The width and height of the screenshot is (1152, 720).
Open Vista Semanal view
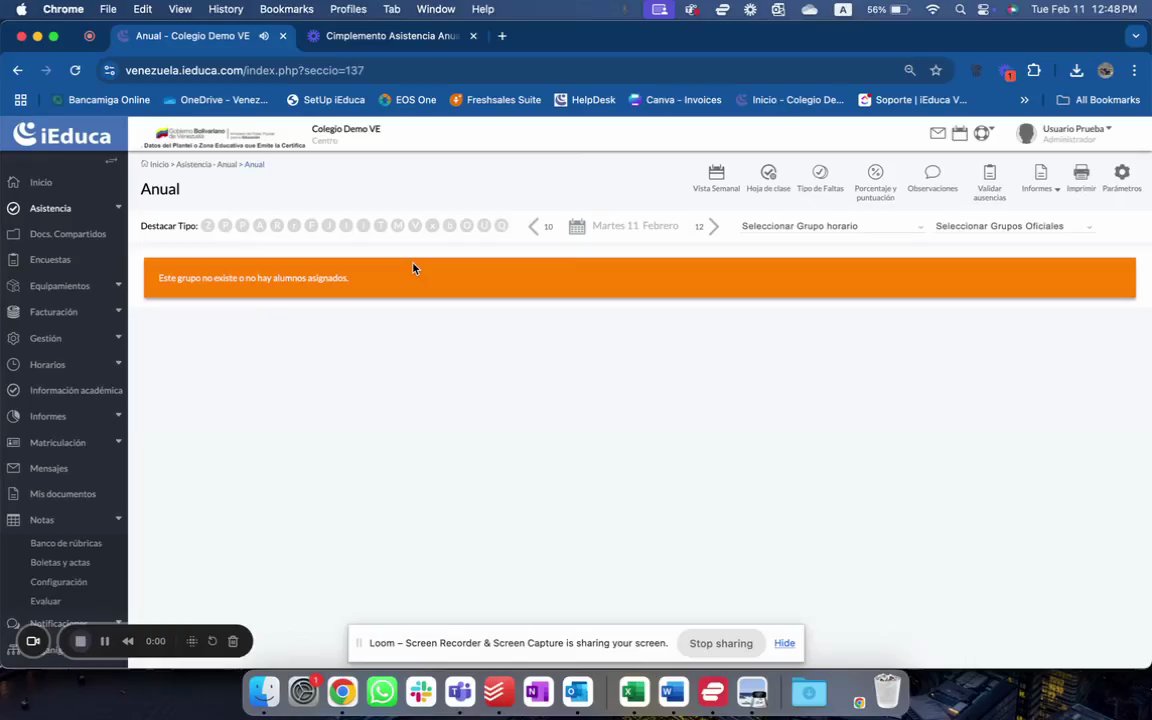[716, 179]
